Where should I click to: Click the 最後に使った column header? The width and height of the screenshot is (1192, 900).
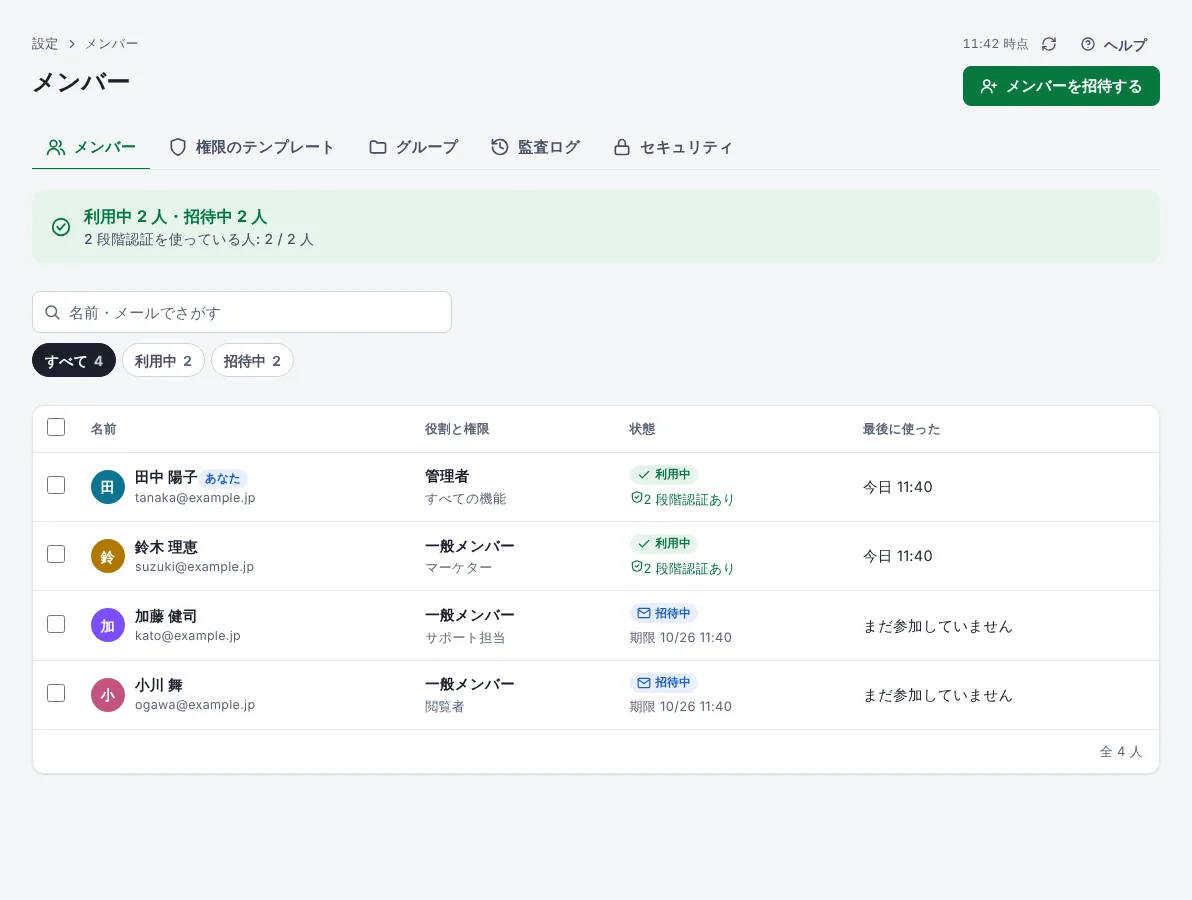tap(901, 429)
